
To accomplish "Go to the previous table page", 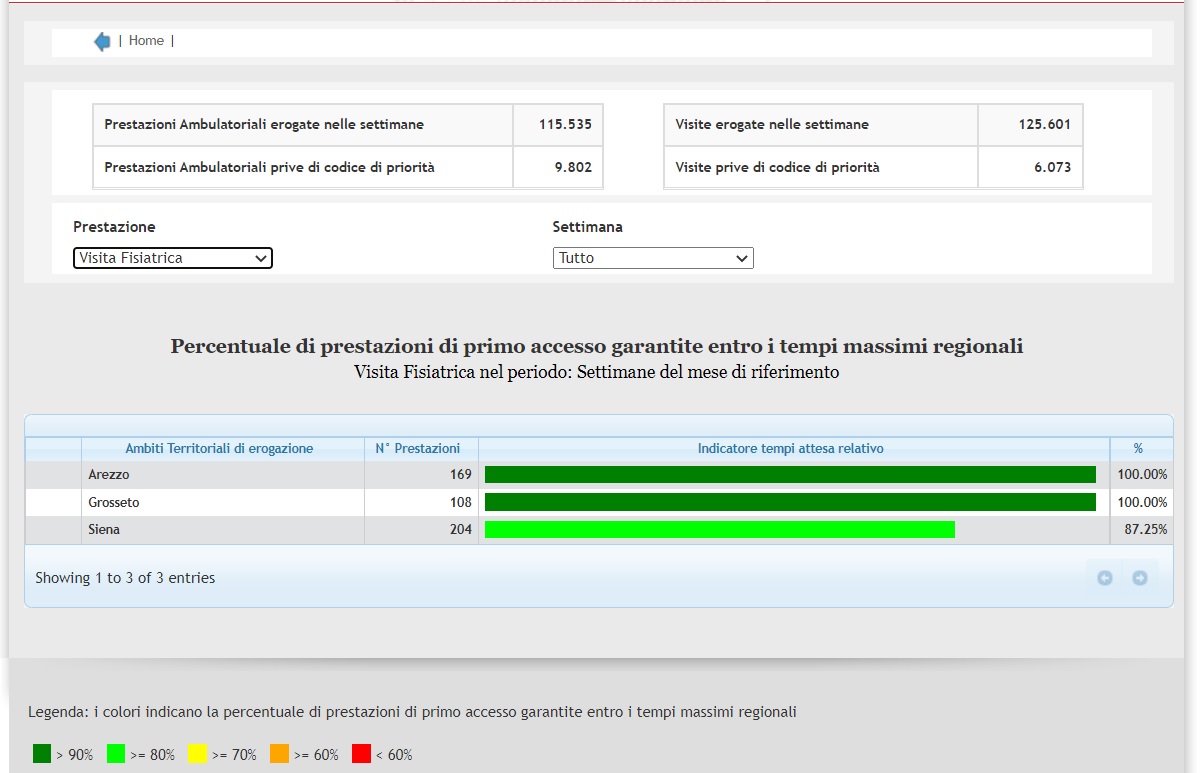I will tap(1104, 578).
